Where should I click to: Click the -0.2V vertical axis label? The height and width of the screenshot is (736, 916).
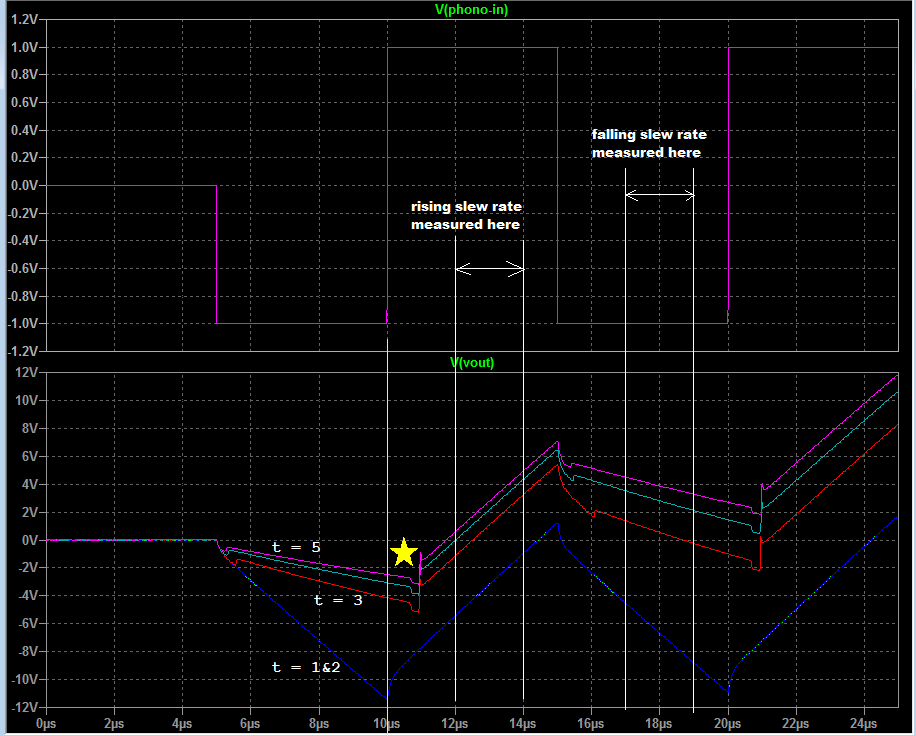click(23, 213)
